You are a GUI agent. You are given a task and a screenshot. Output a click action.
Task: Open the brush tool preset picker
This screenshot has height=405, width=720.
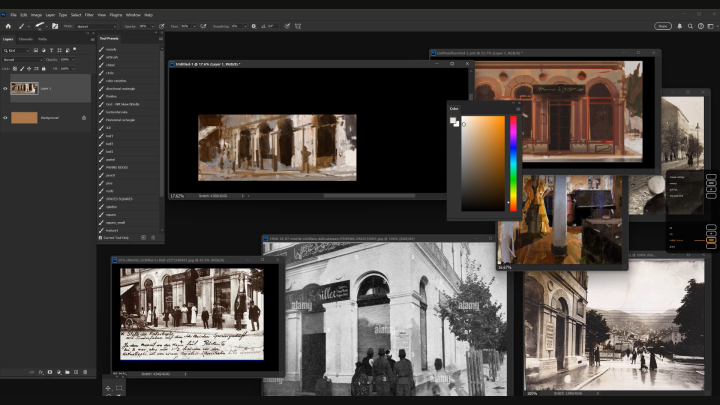click(x=22, y=26)
